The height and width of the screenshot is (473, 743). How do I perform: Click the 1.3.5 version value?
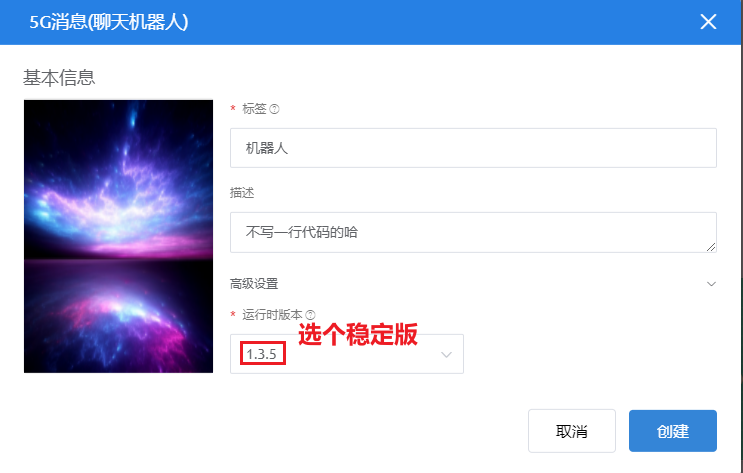point(262,354)
